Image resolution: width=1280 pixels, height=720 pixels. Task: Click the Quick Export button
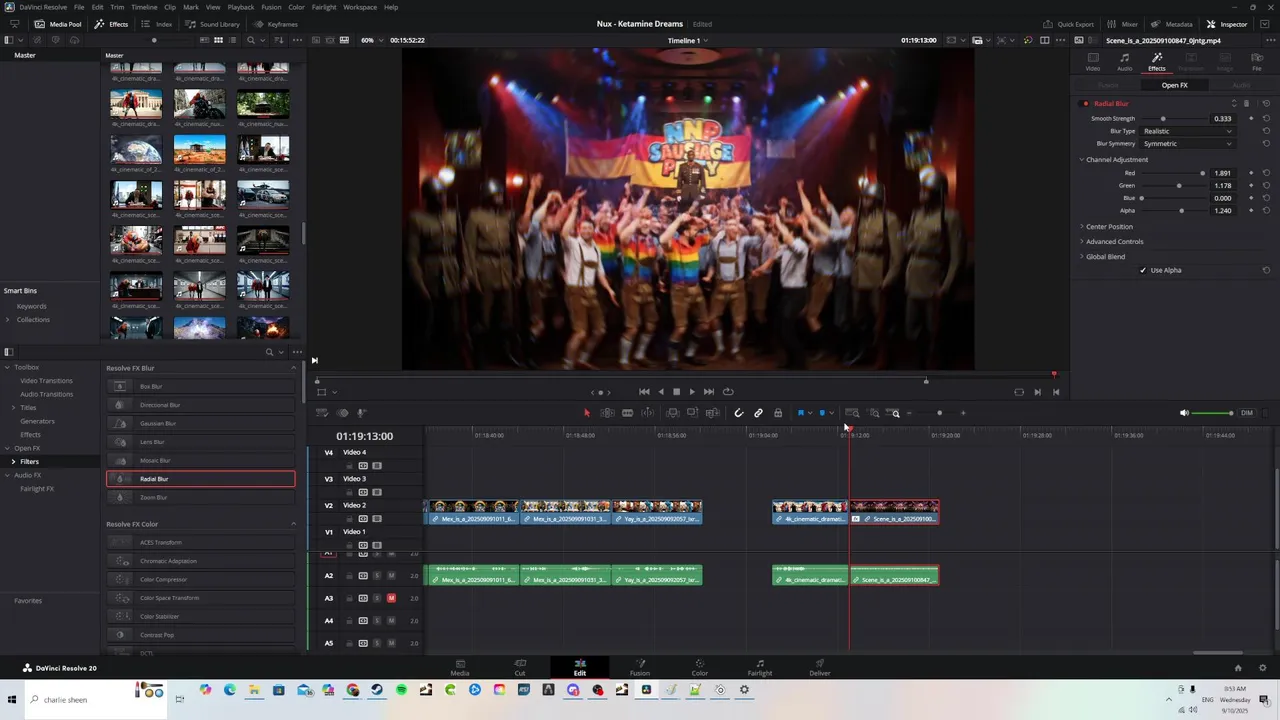pyautogui.click(x=1068, y=24)
